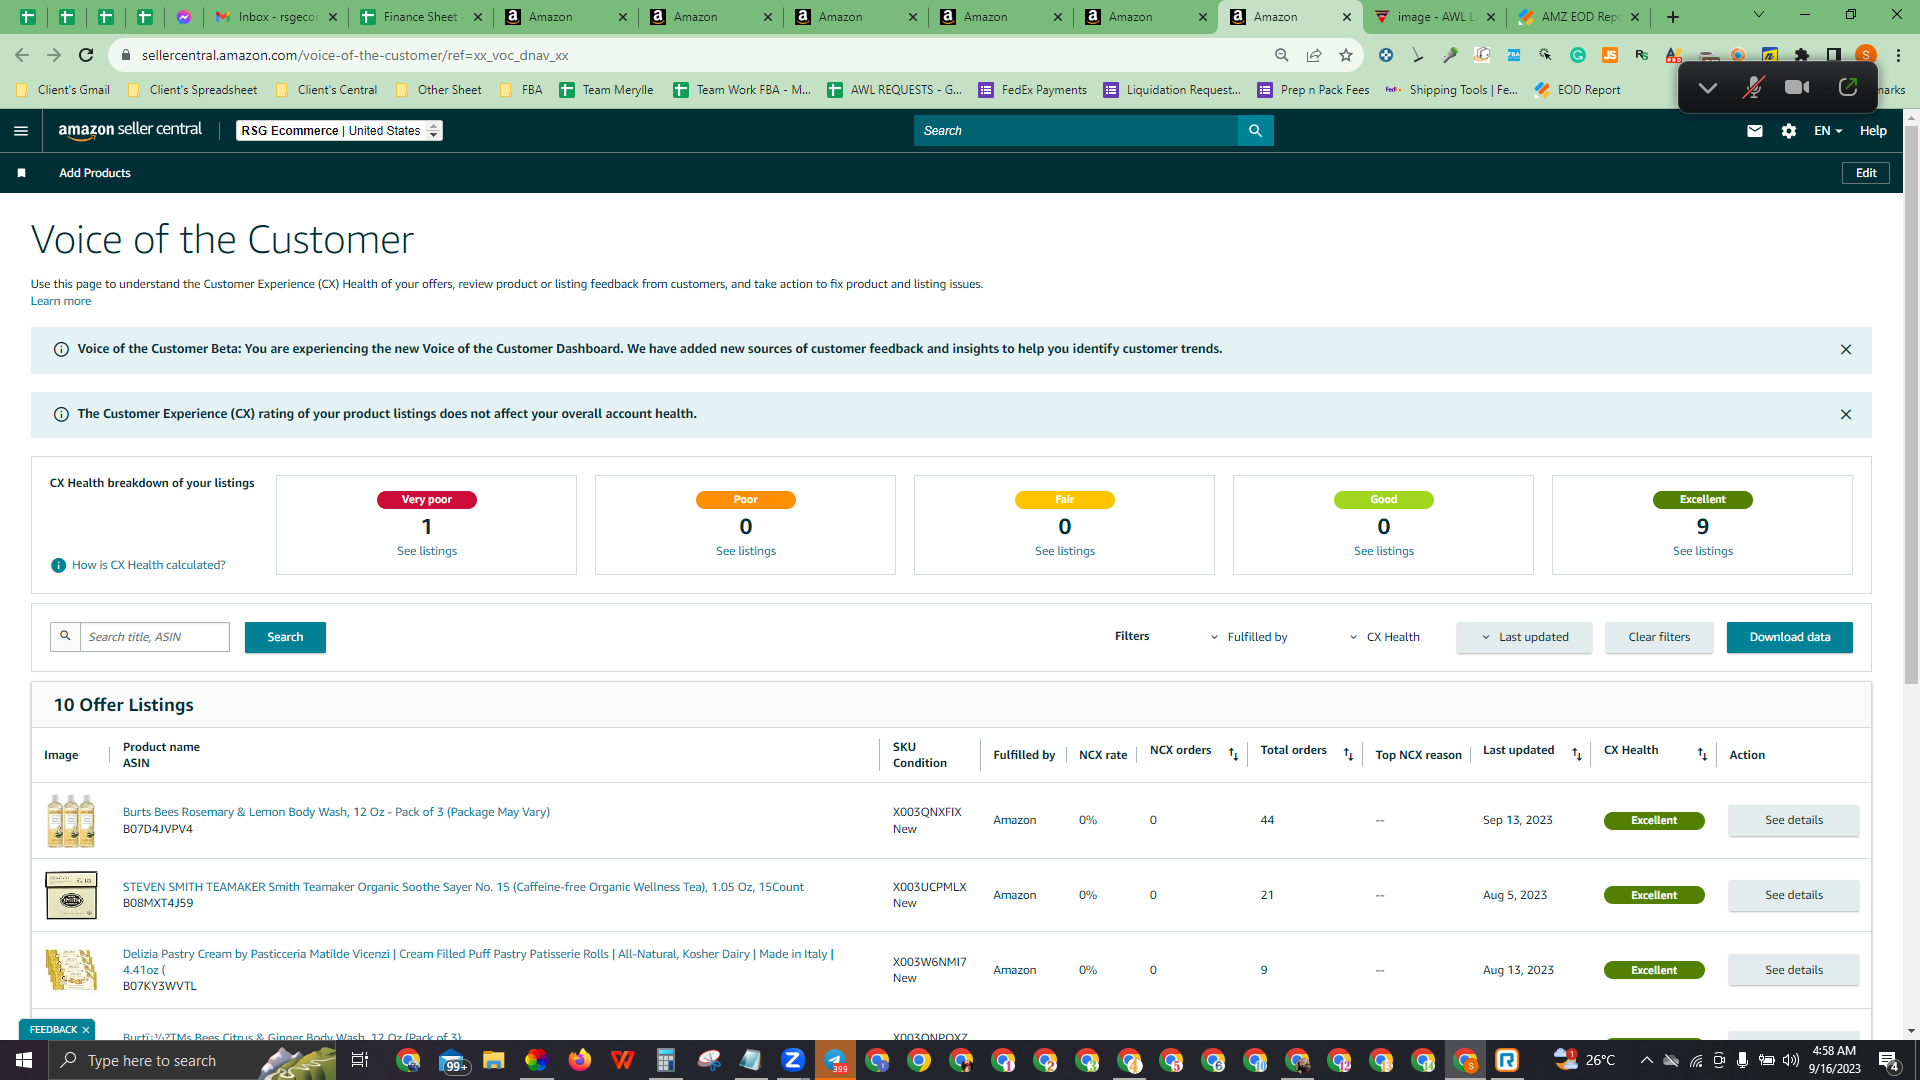Click the Amazon Seller Central logo
The height and width of the screenshot is (1080, 1920).
point(130,130)
